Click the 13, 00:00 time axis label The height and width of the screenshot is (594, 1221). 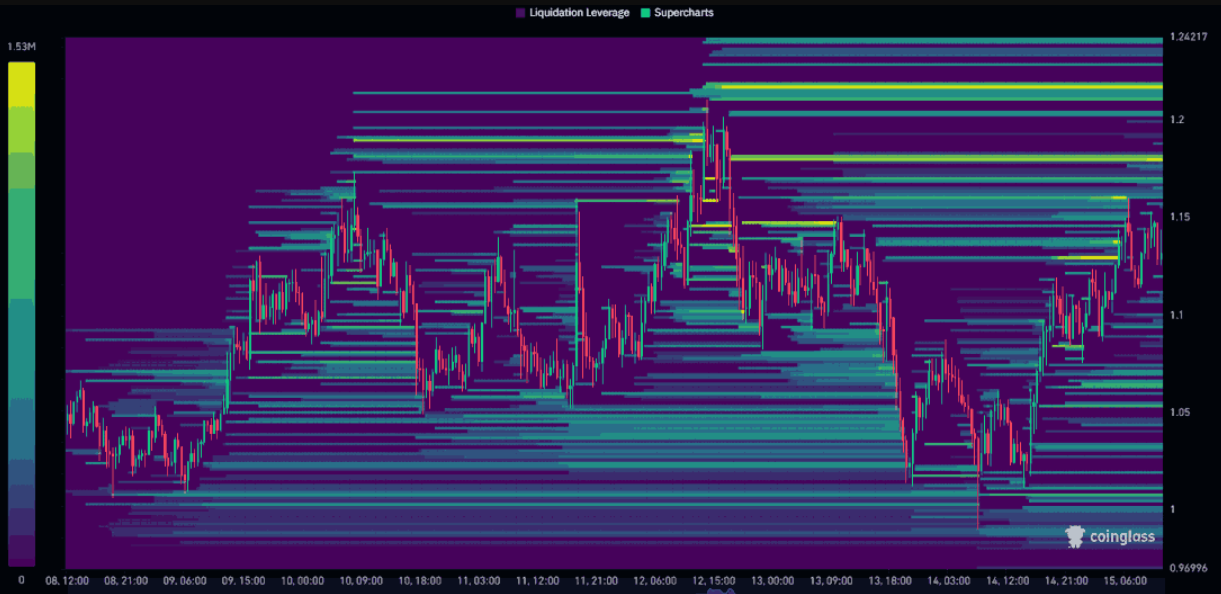coord(772,580)
